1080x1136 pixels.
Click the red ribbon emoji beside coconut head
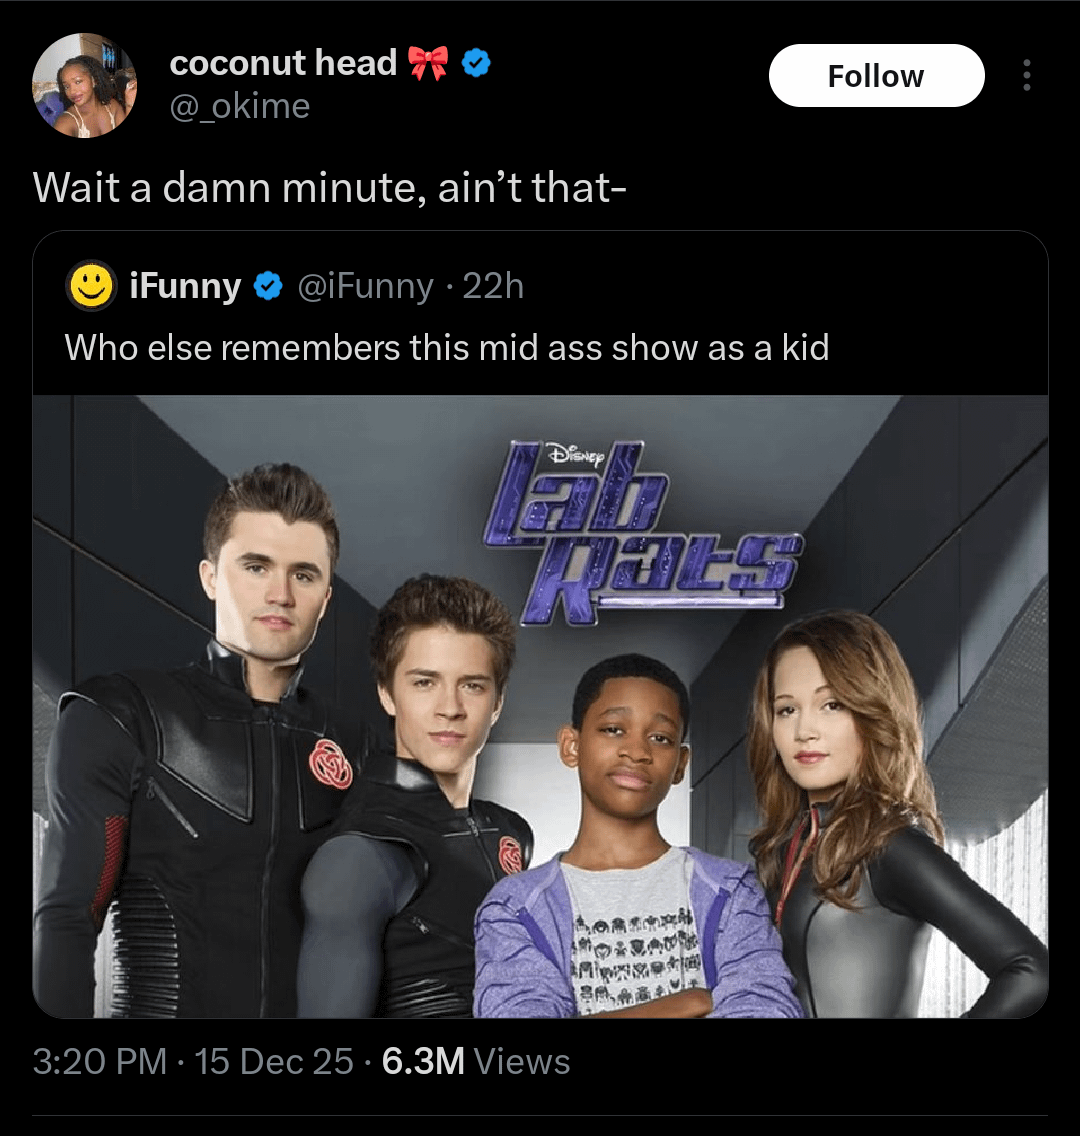click(x=428, y=63)
